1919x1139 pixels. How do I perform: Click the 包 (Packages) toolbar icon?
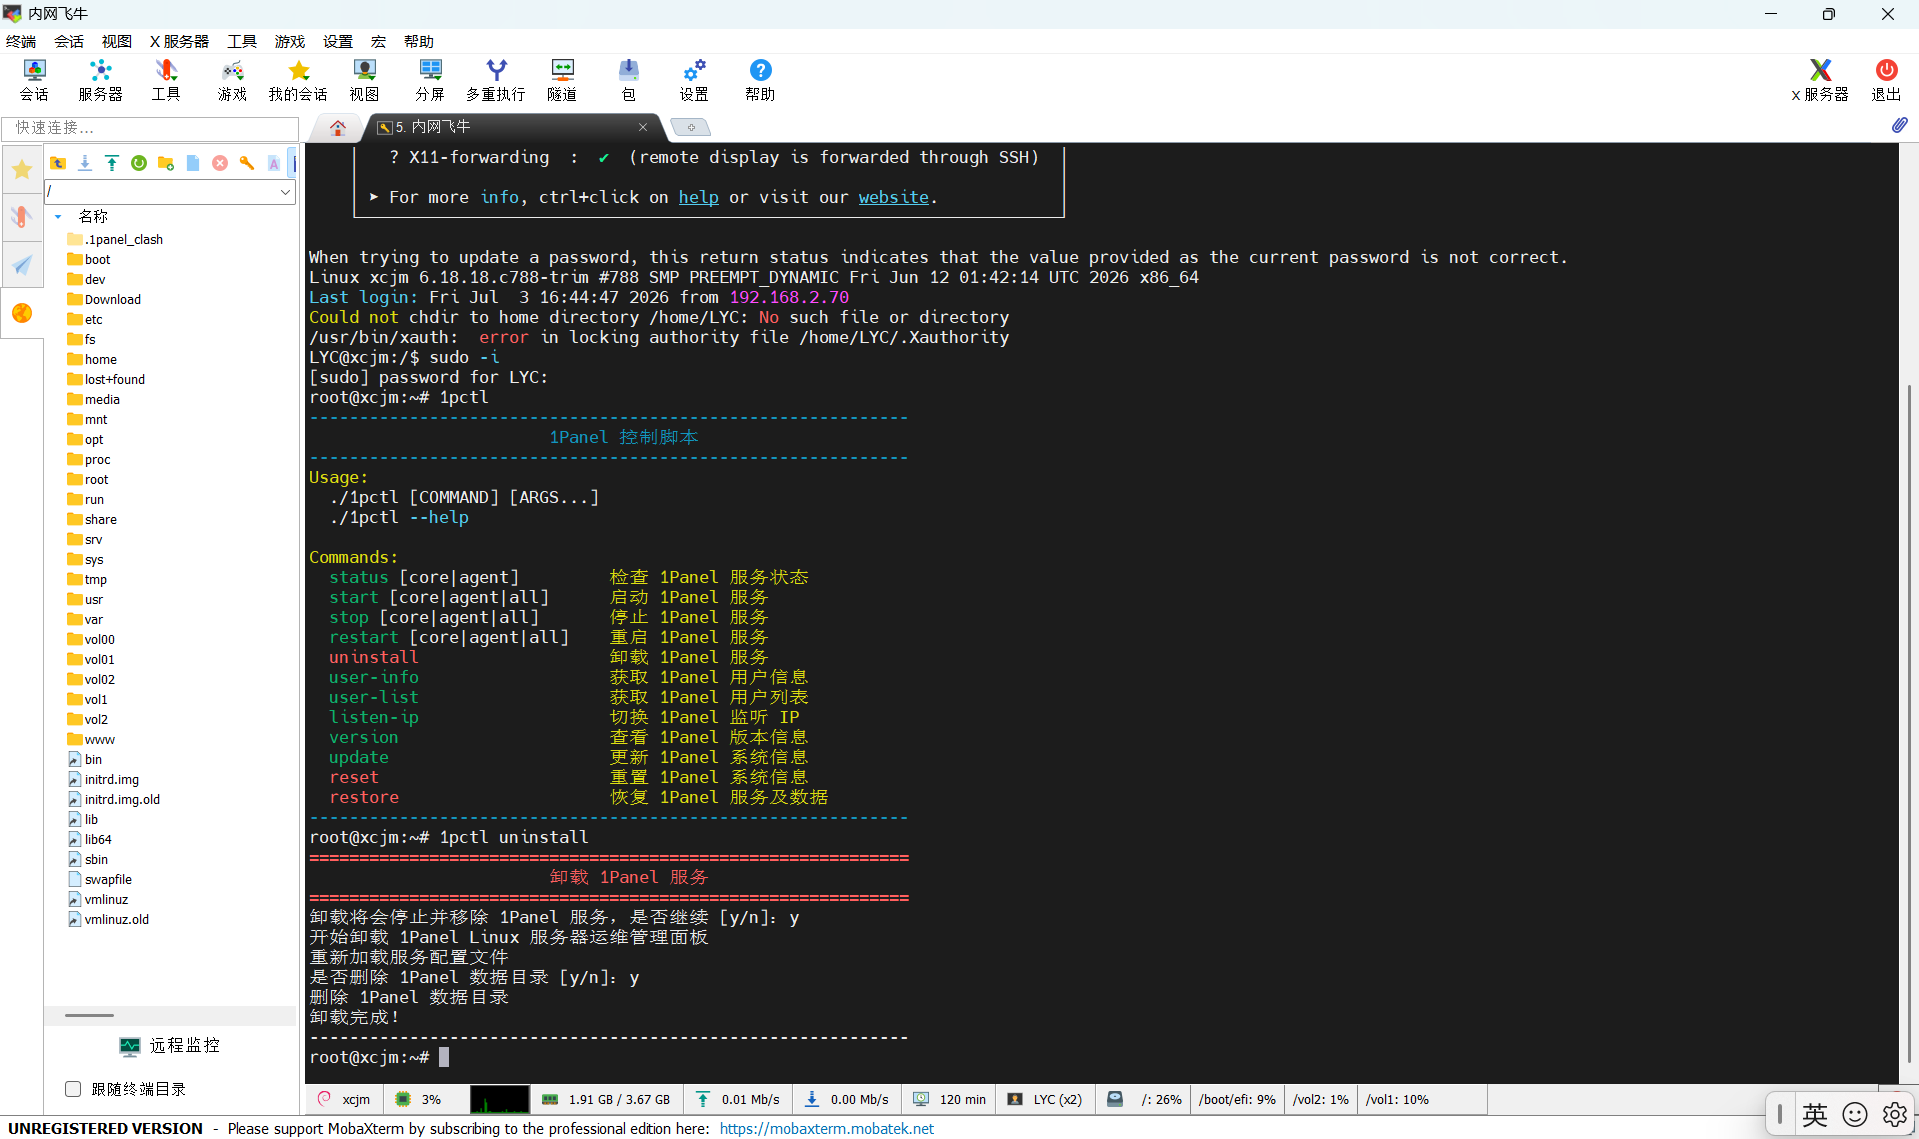pos(628,80)
